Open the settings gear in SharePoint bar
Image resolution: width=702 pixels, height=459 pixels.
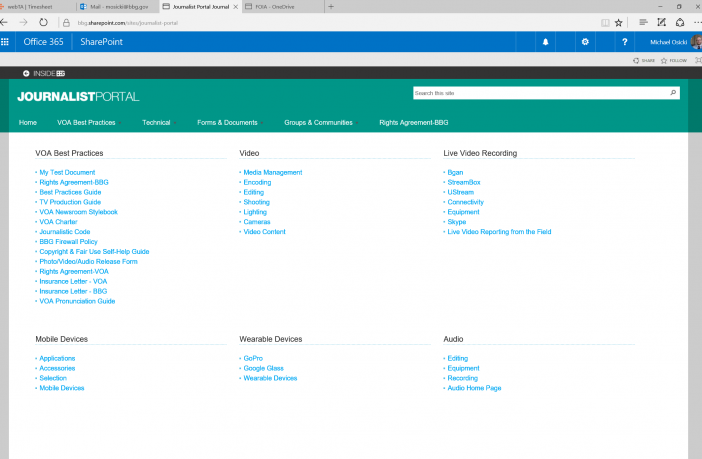[x=585, y=42]
